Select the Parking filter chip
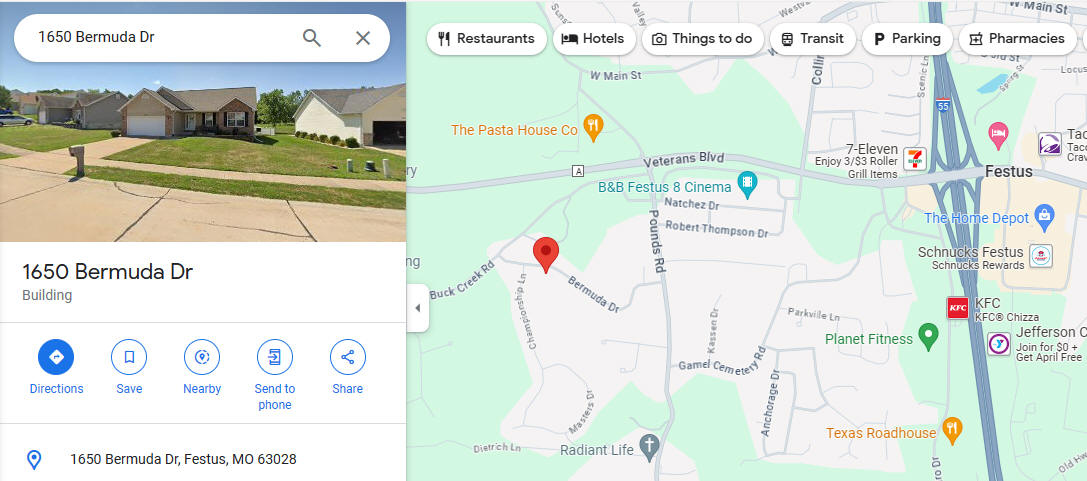 pos(907,39)
